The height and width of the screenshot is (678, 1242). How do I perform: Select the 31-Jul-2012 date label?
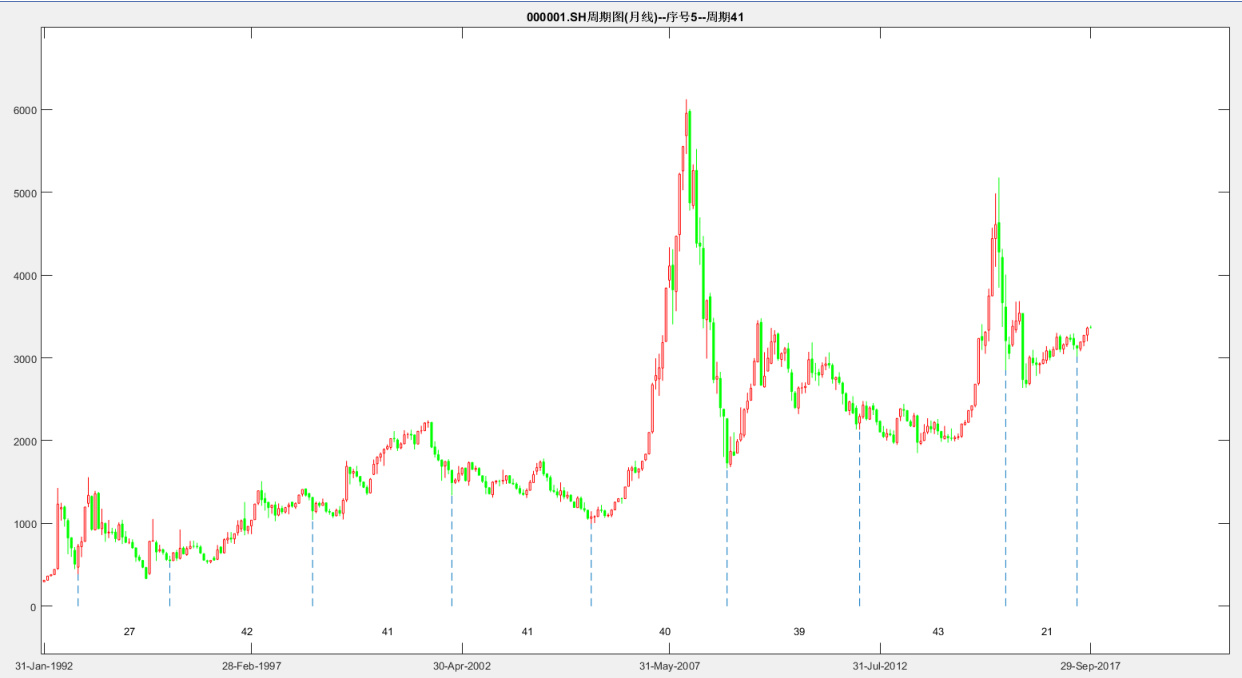tap(880, 665)
